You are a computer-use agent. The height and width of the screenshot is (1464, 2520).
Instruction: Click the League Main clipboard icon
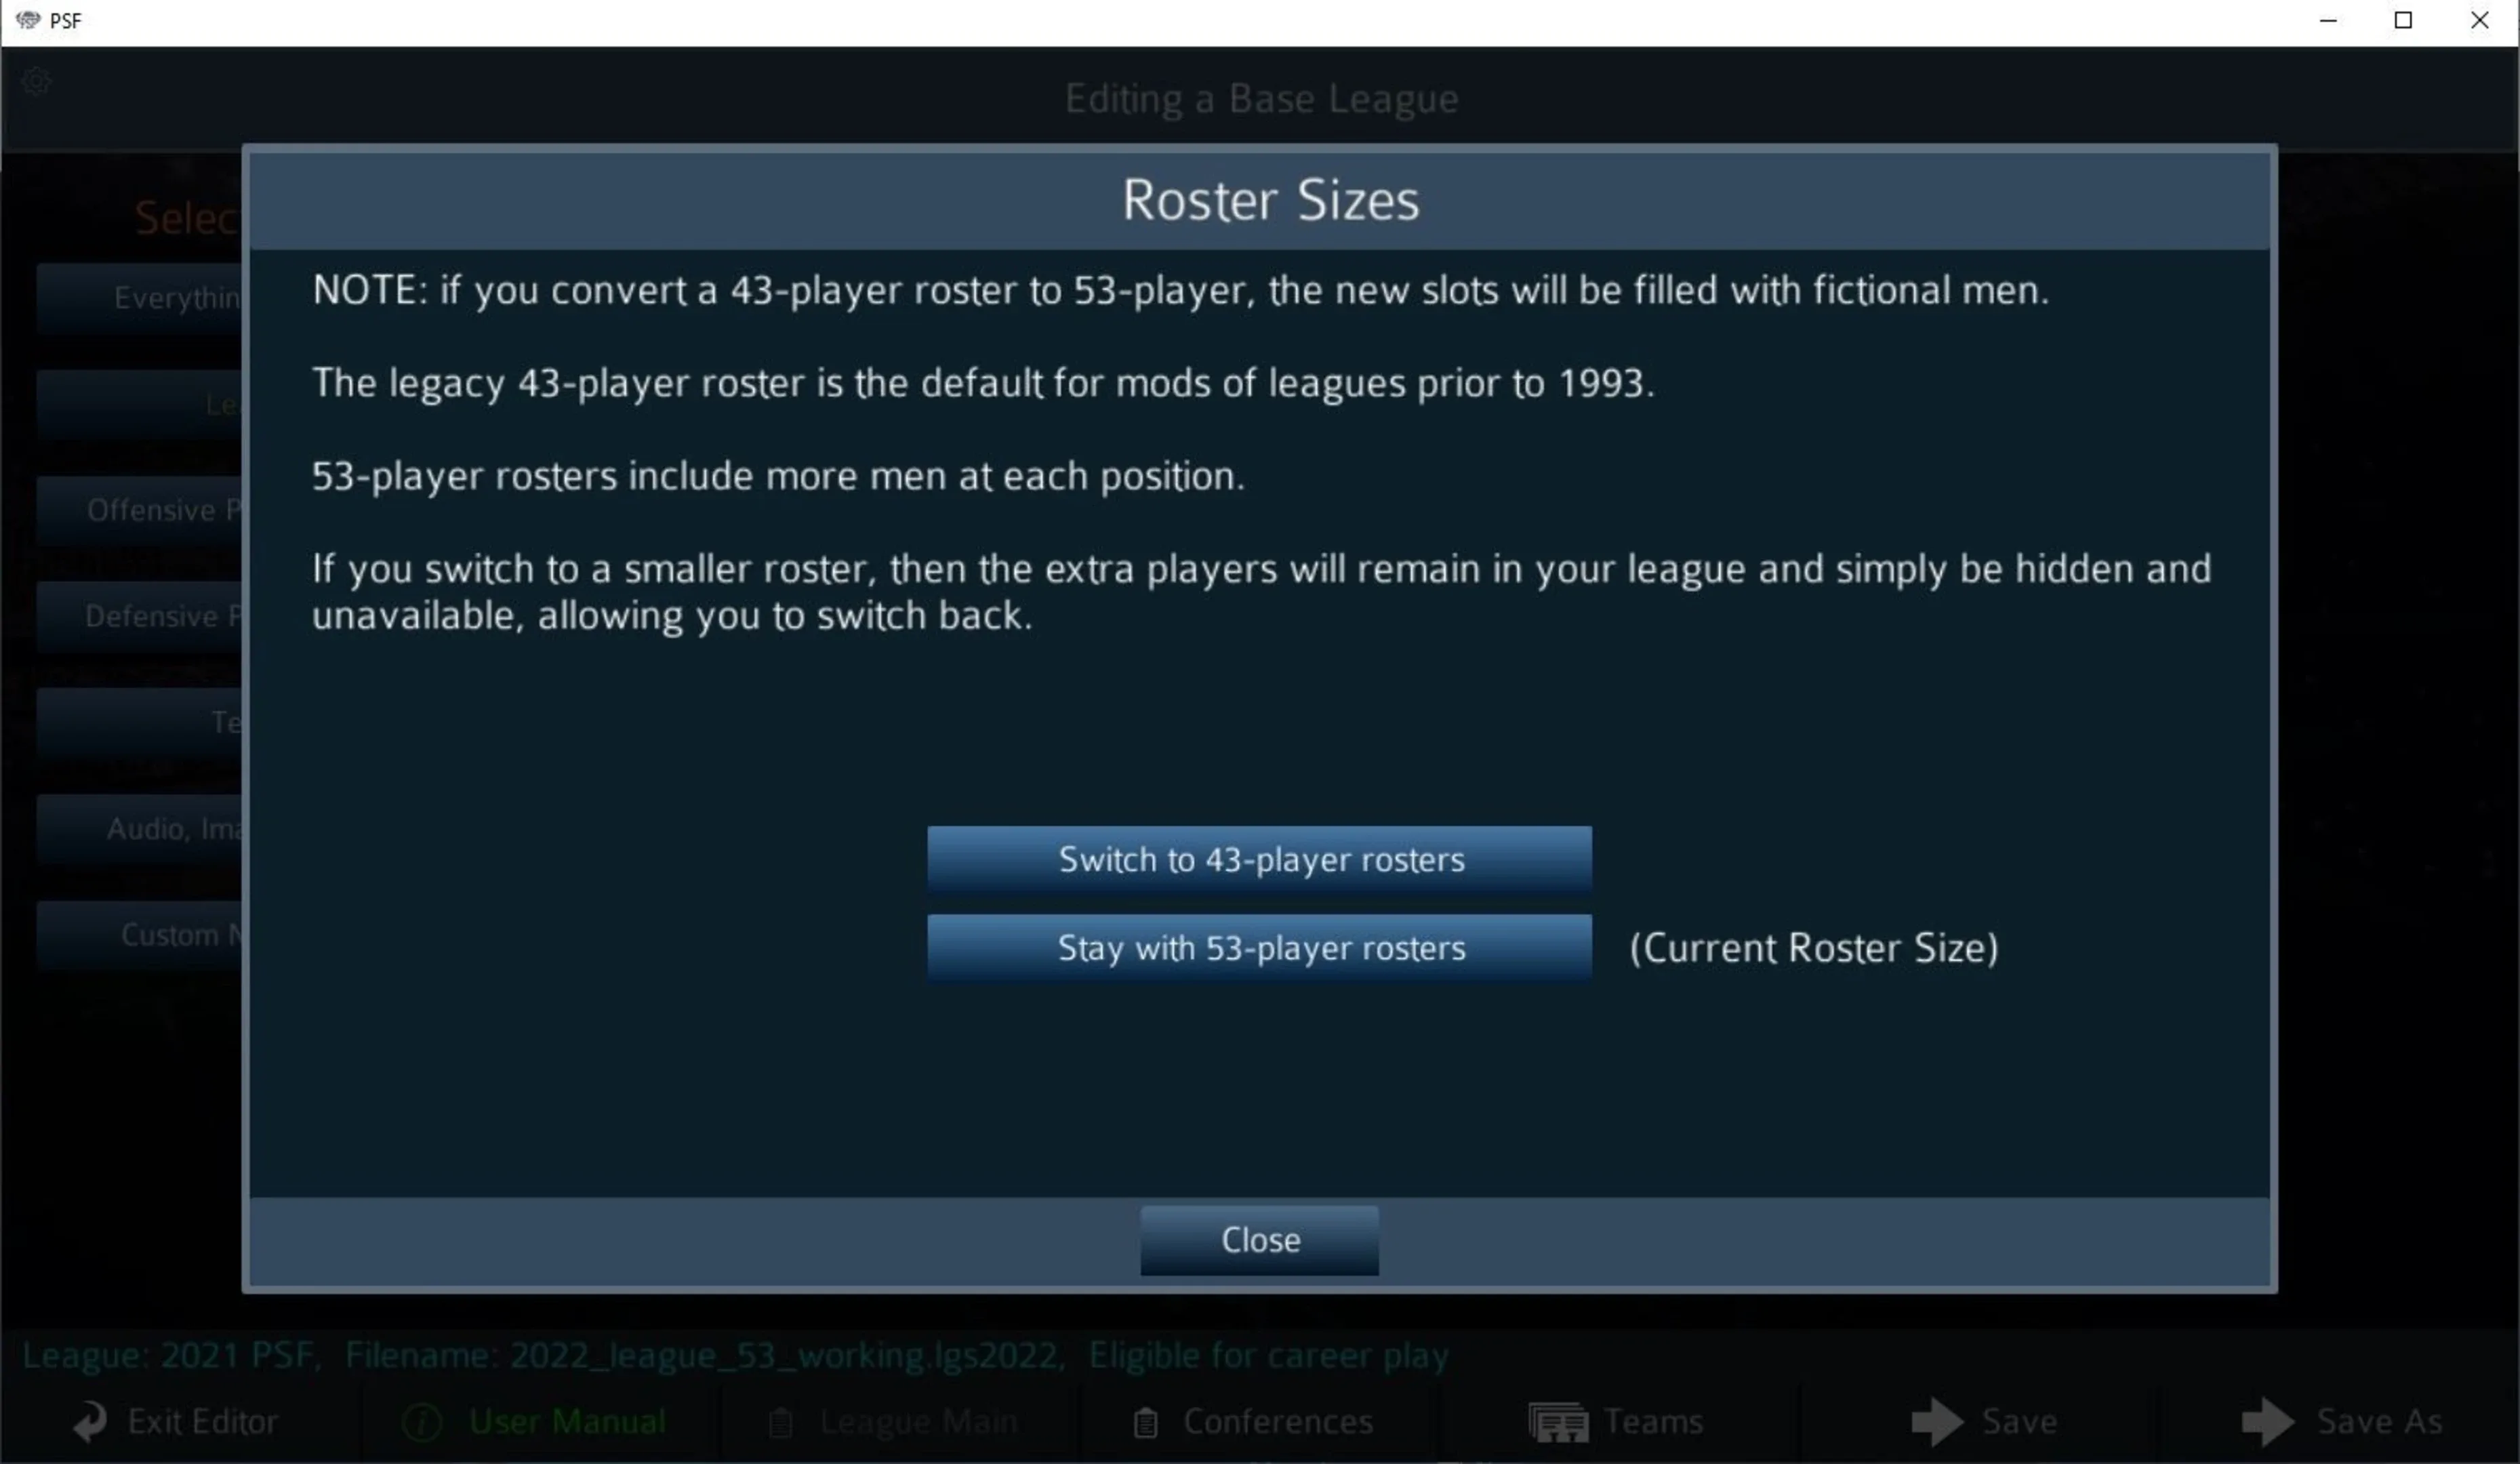click(x=780, y=1422)
